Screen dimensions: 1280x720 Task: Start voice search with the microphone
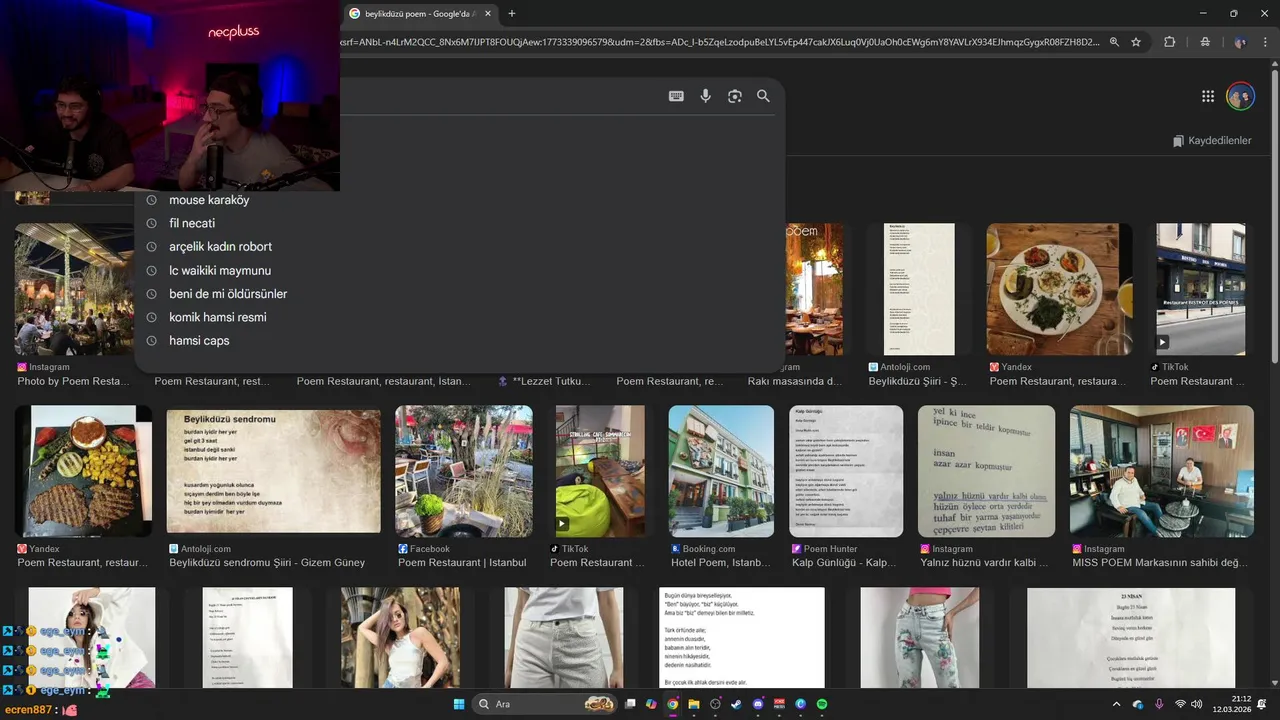pyautogui.click(x=705, y=96)
